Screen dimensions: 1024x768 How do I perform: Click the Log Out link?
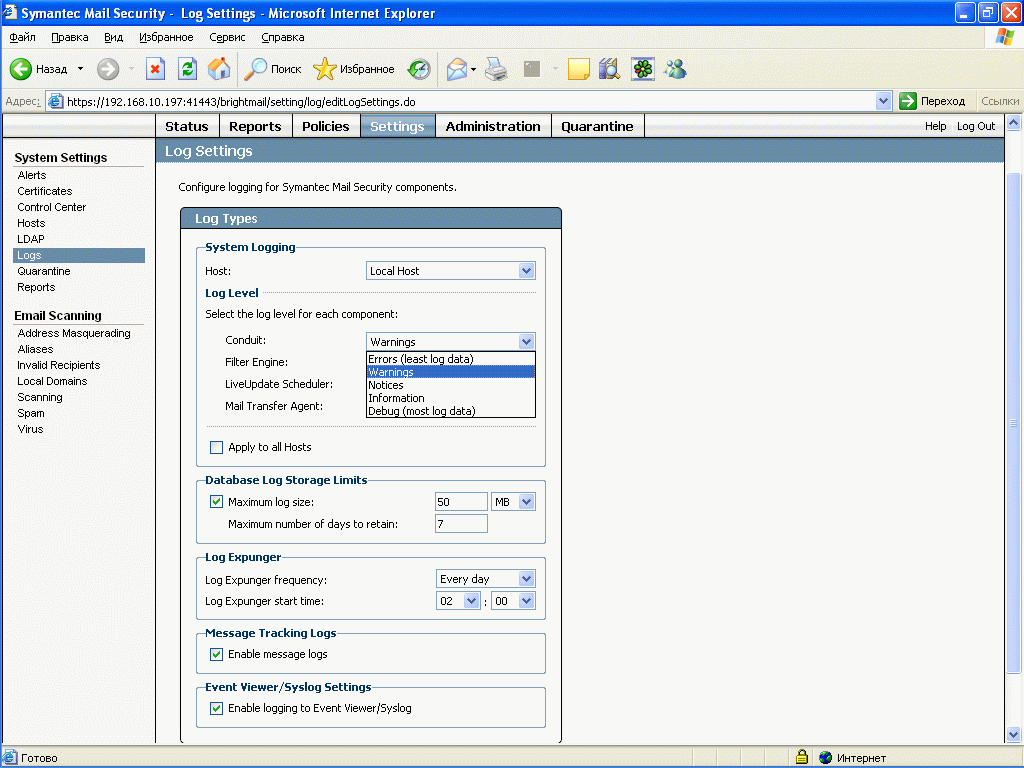coord(976,126)
